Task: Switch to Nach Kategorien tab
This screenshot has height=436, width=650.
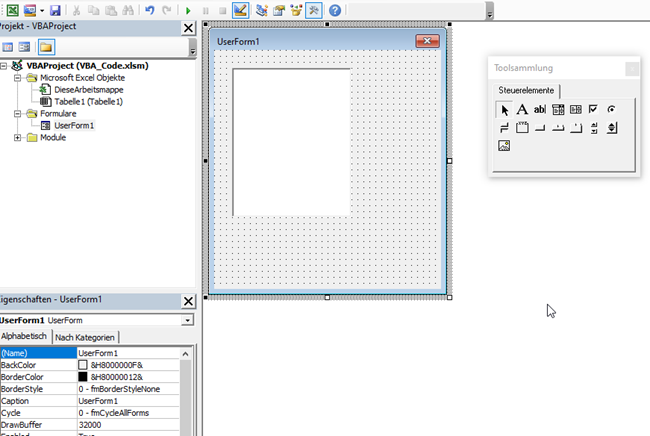Action: pyautogui.click(x=85, y=337)
